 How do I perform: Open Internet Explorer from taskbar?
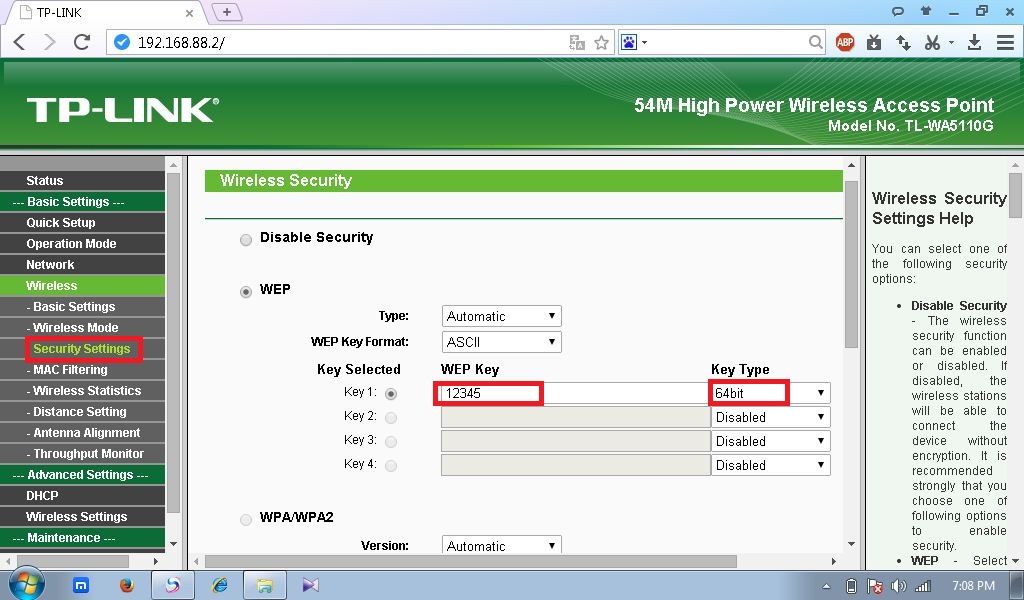coord(219,585)
